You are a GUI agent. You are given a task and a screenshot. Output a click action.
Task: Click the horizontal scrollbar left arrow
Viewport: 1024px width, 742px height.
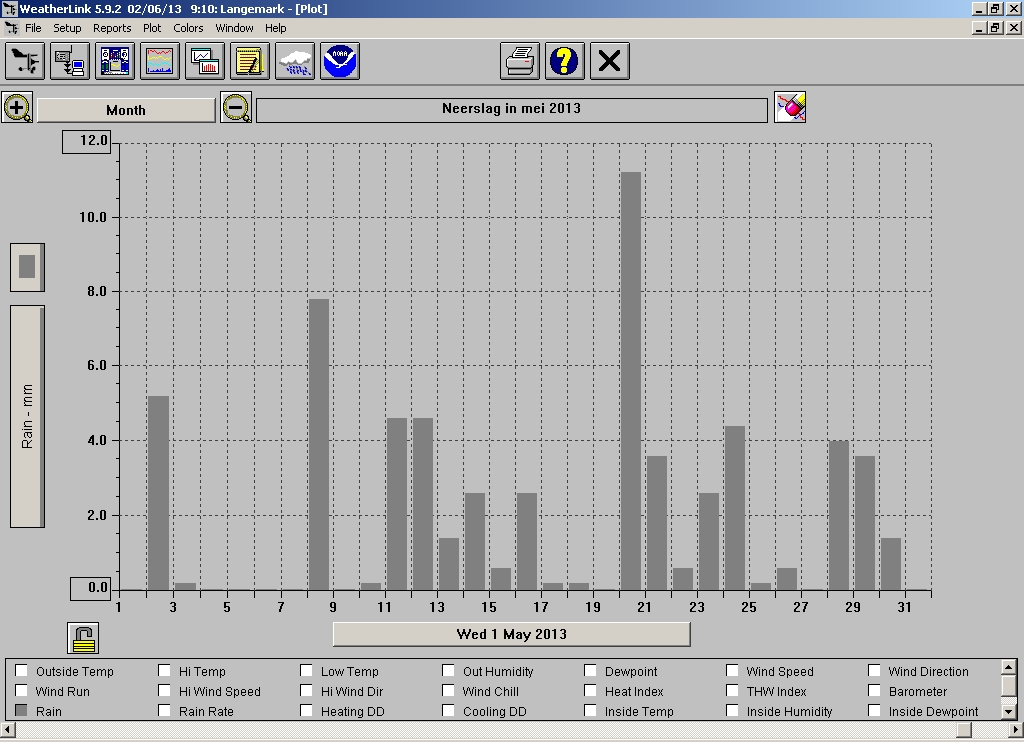[7, 729]
